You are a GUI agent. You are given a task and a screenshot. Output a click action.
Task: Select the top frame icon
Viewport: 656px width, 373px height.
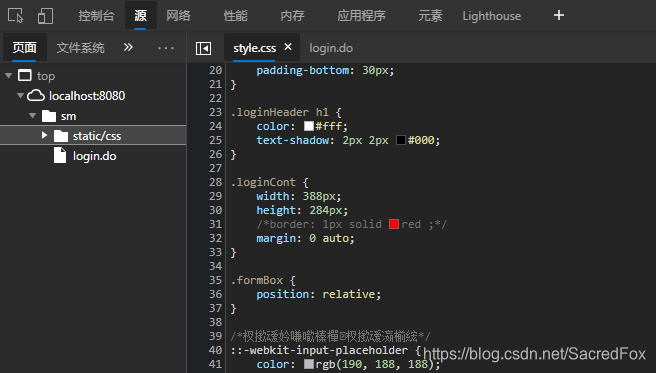pyautogui.click(x=24, y=76)
